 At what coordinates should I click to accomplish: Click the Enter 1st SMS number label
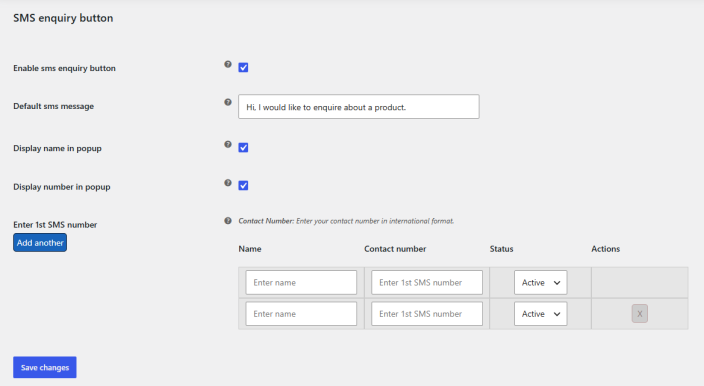coord(55,225)
